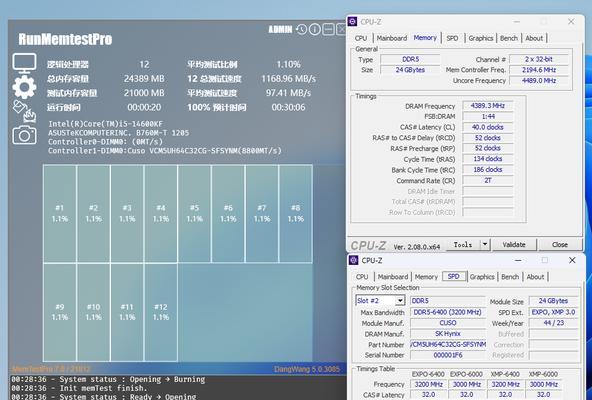Image resolution: width=592 pixels, height=400 pixels.
Task: Click the Part Number field in SPD tab
Action: [x=448, y=344]
